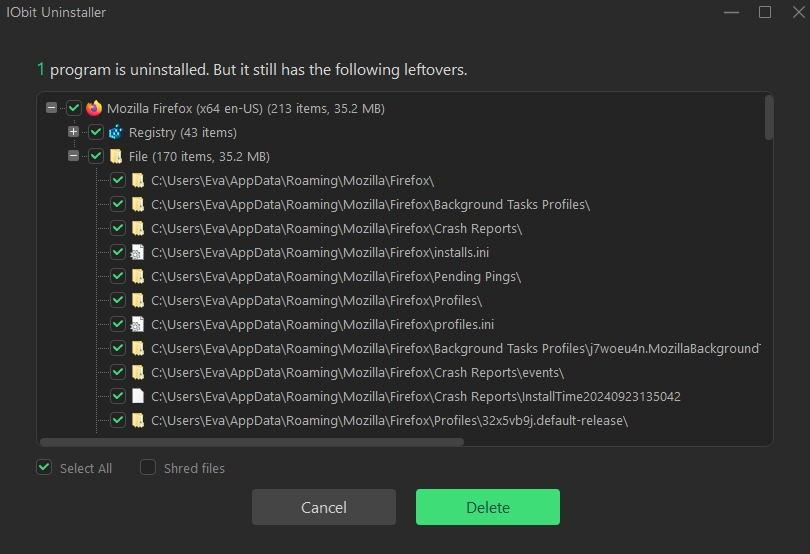
Task: Collapse the File (170 items) node
Action: coord(73,156)
